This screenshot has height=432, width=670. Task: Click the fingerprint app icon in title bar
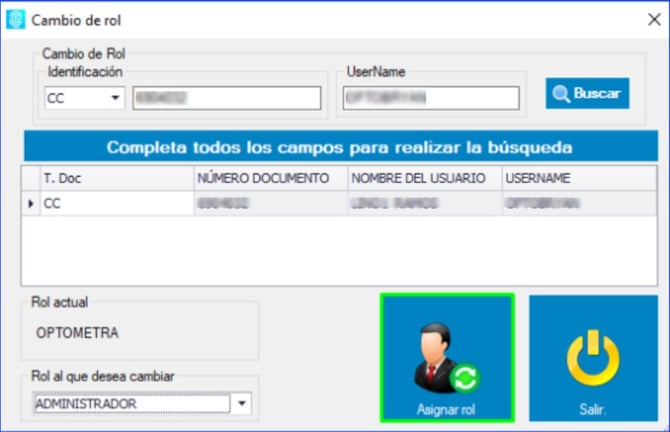[x=16, y=20]
